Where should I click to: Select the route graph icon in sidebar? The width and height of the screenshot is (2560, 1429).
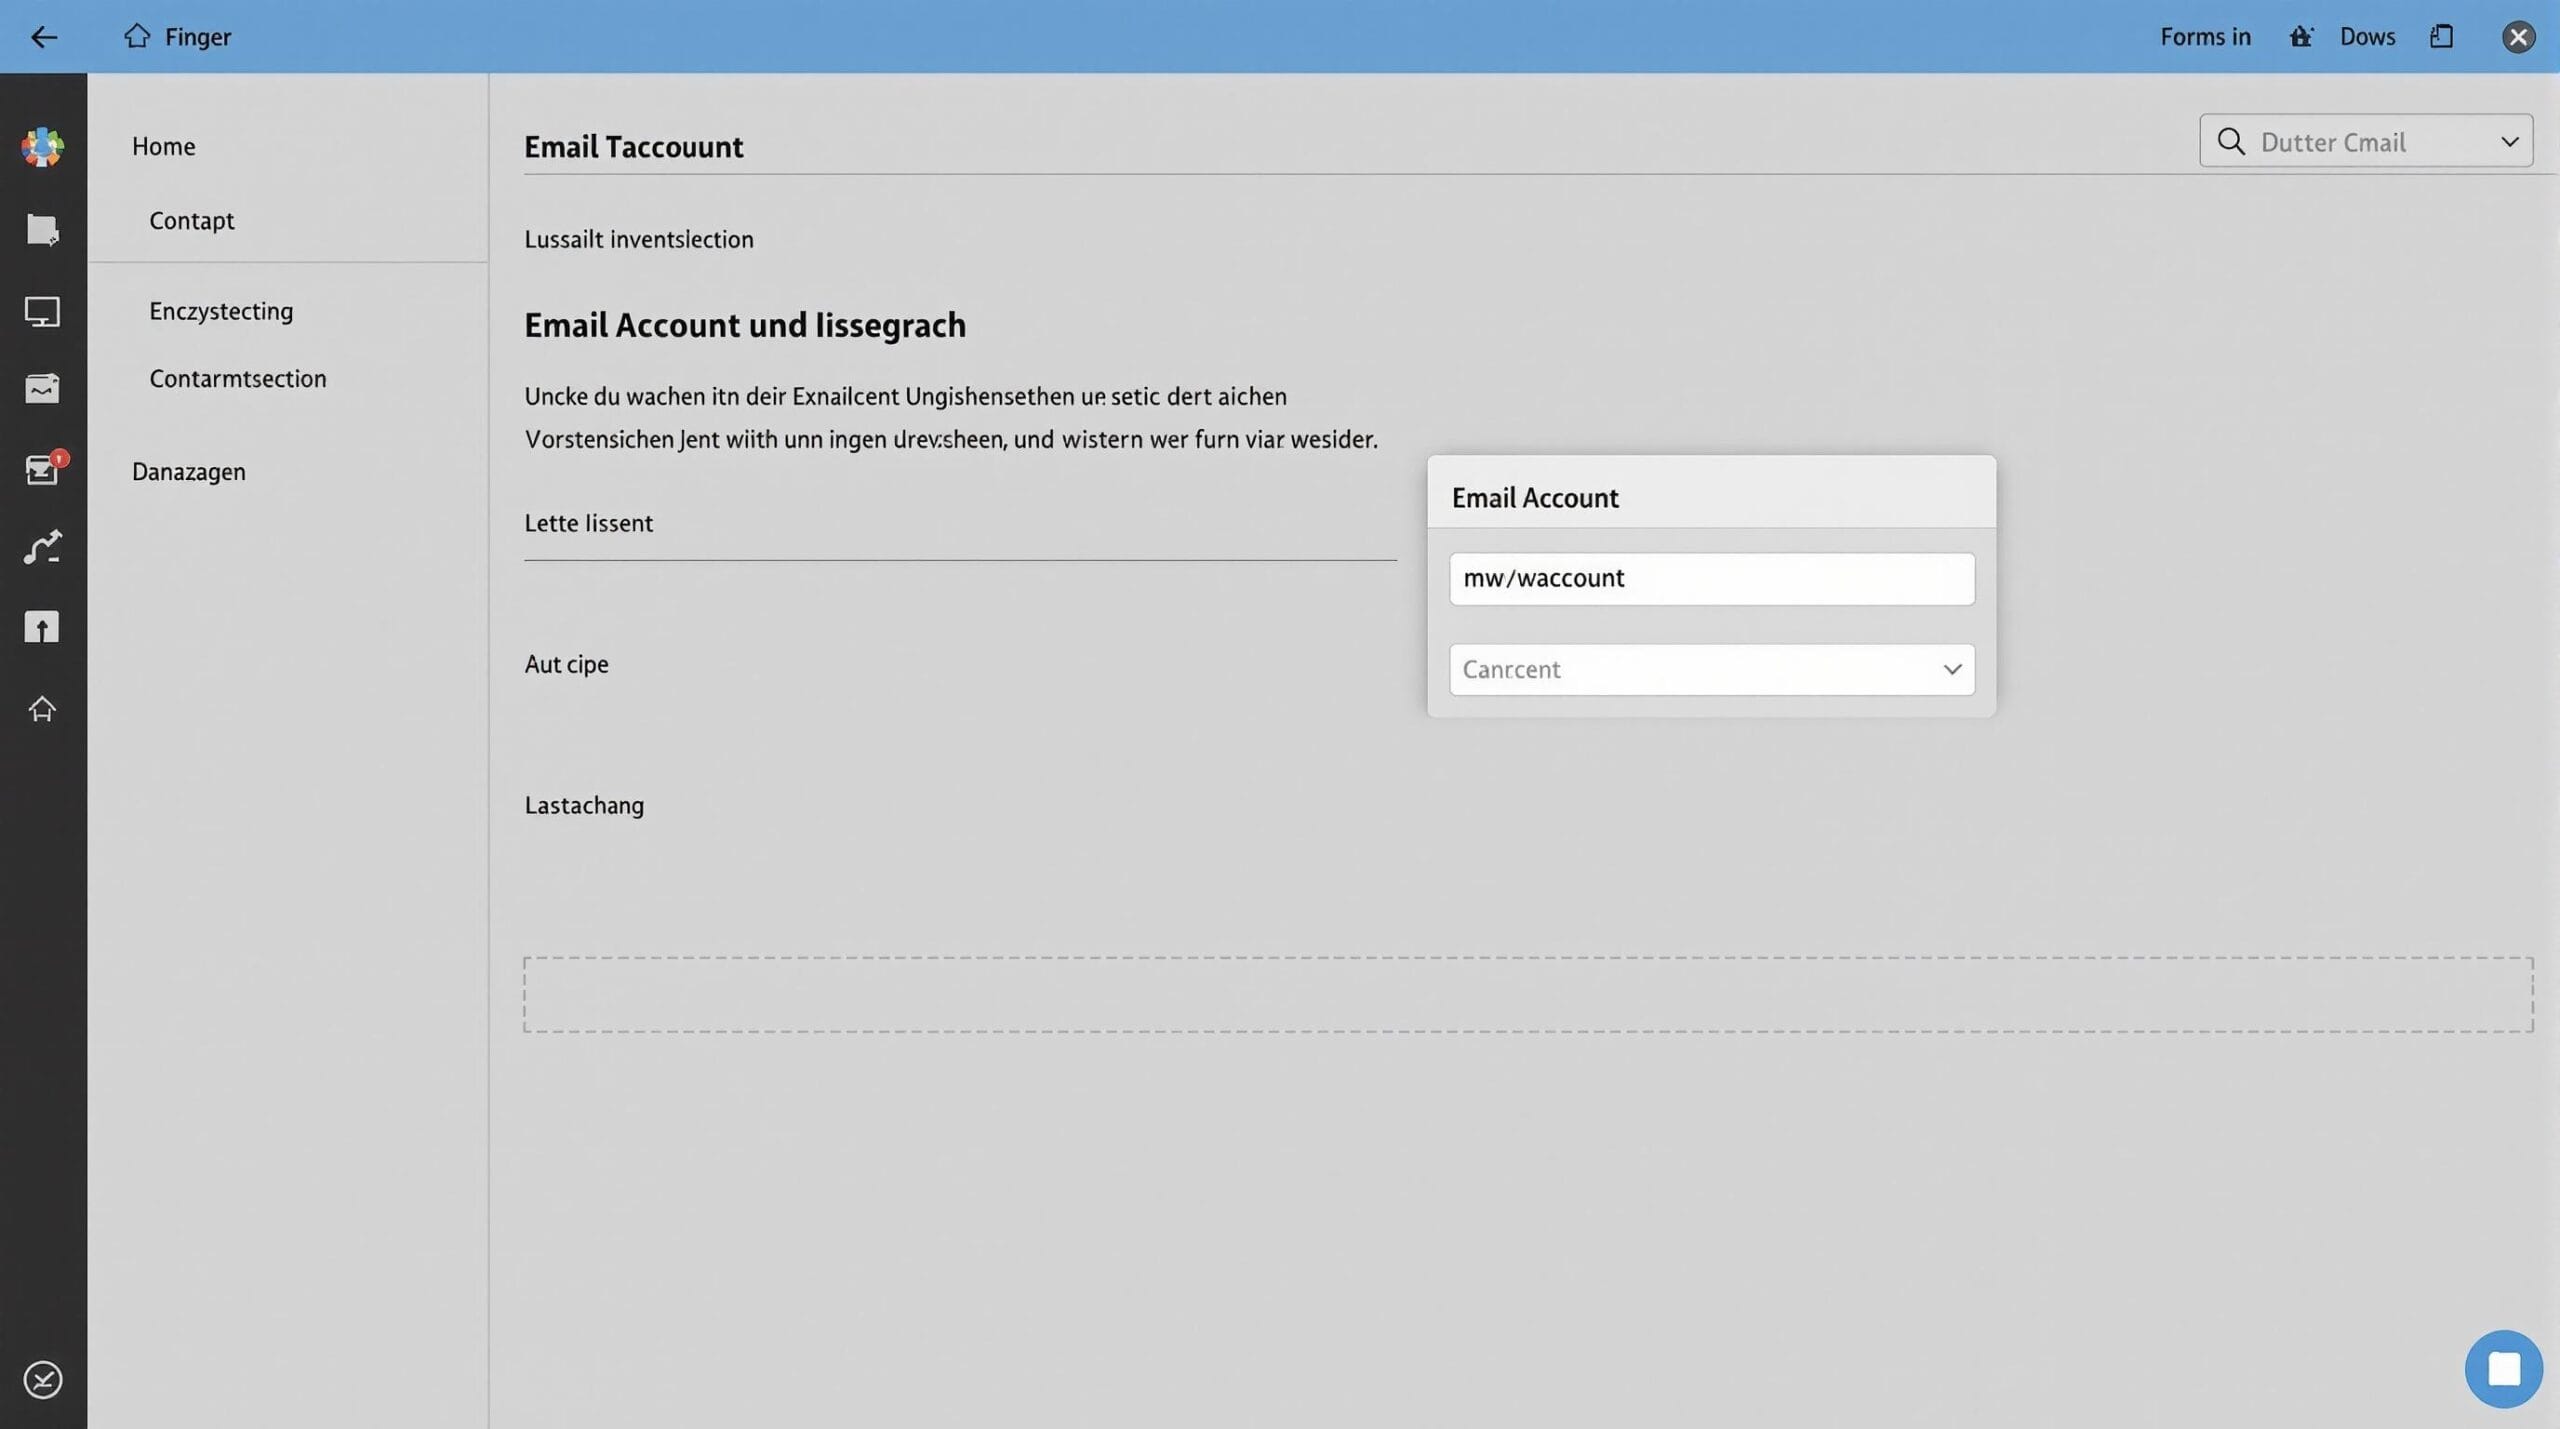pos(42,547)
